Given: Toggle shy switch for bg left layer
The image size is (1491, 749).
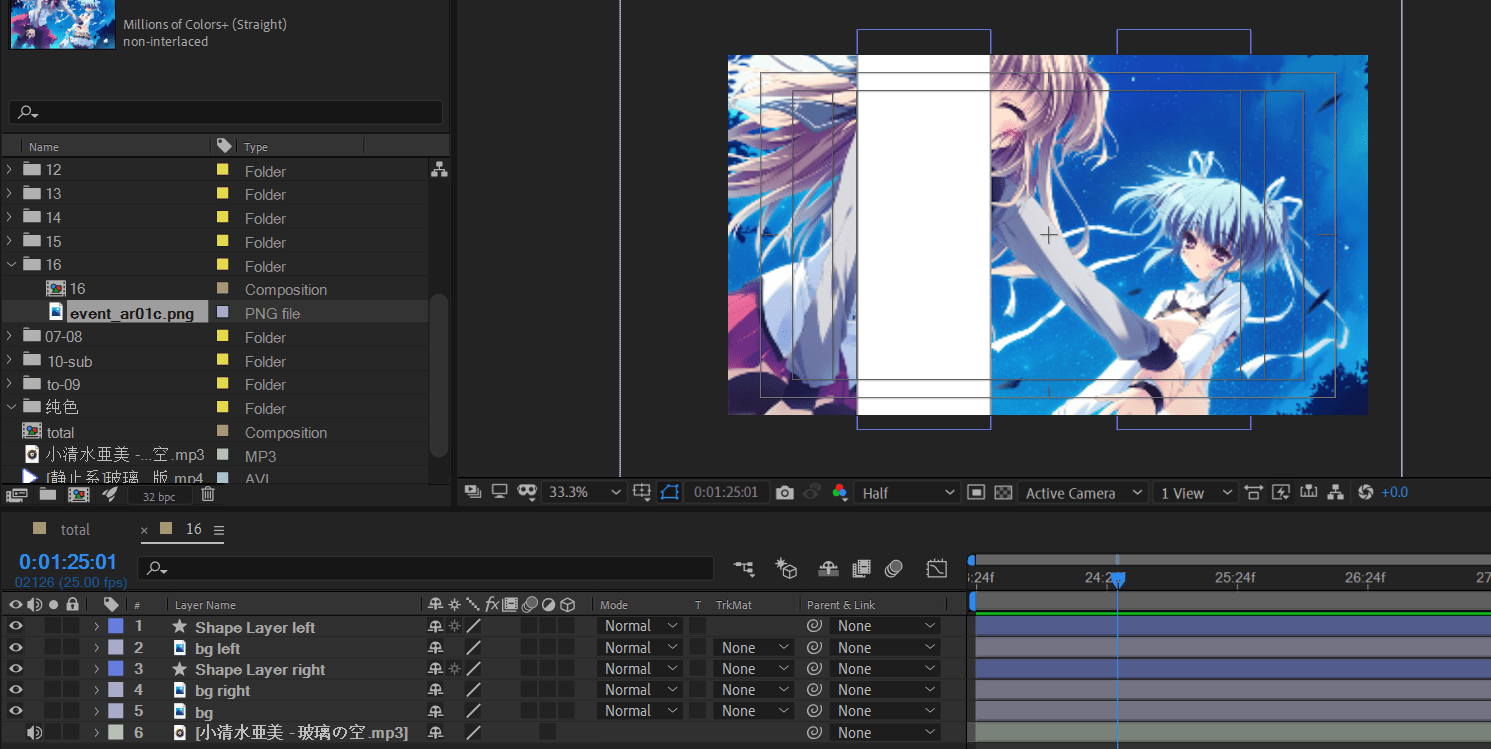Looking at the screenshot, I should (435, 648).
